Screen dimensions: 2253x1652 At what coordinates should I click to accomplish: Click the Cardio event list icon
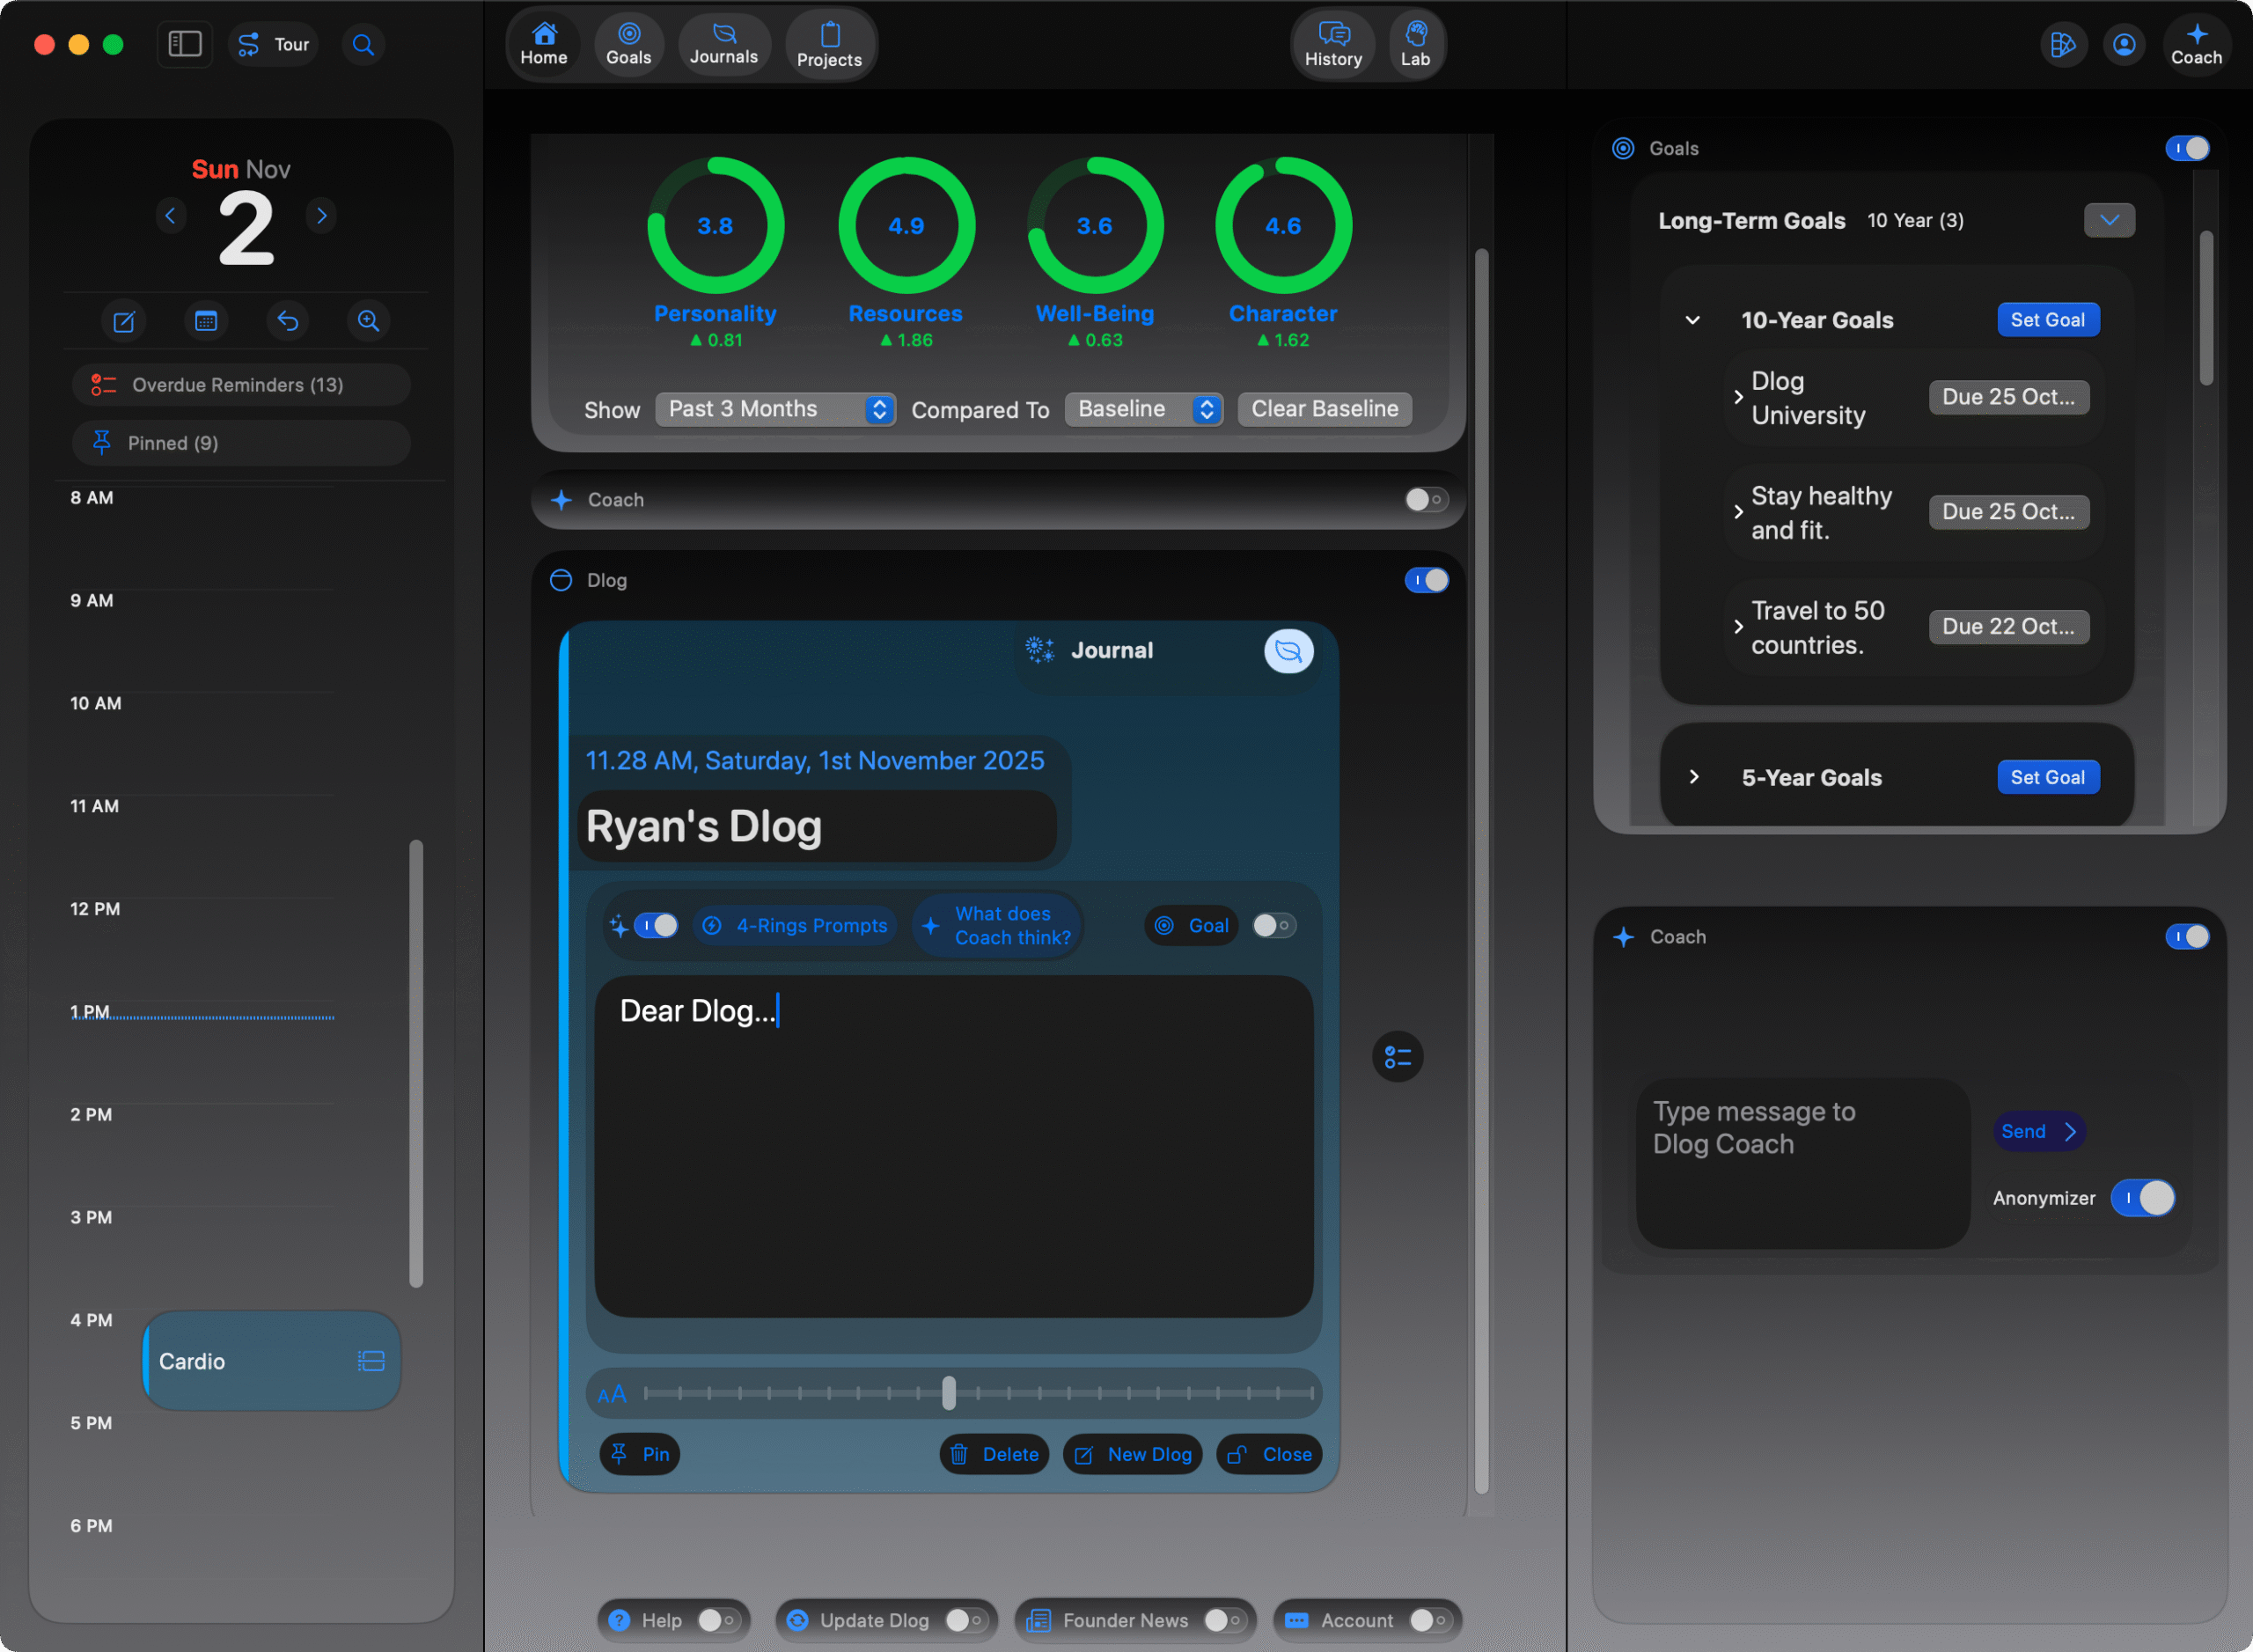(x=371, y=1360)
